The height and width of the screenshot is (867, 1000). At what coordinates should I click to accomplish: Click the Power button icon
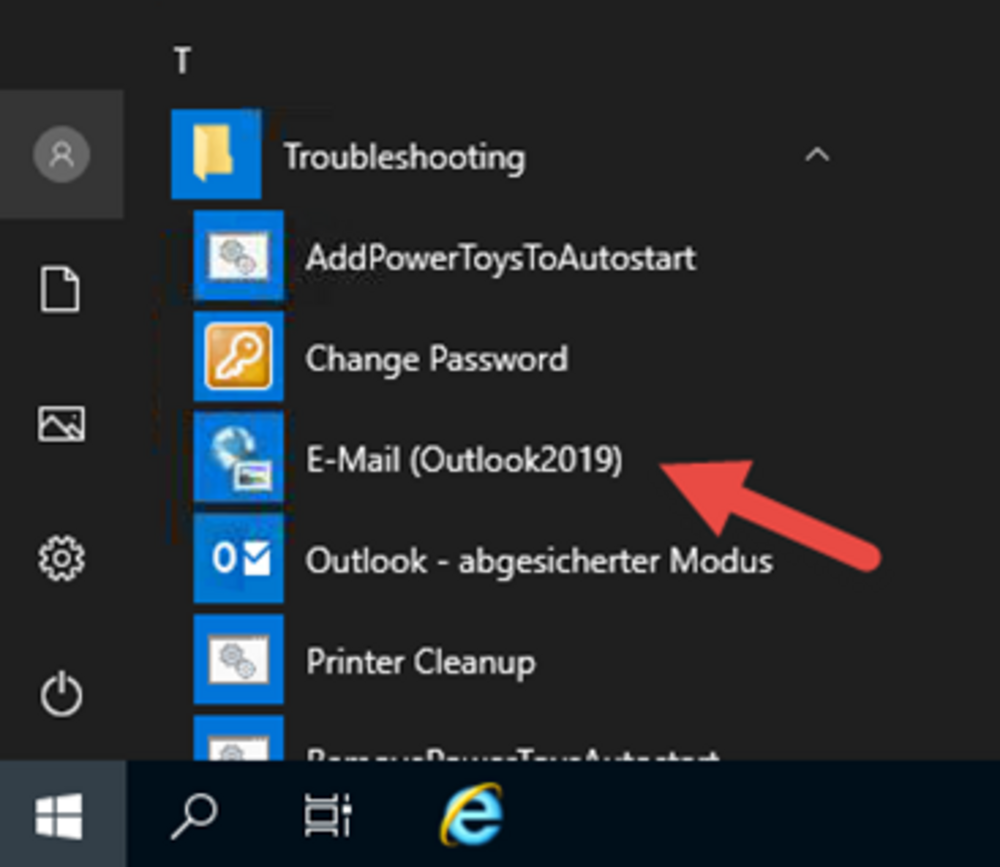(61, 693)
